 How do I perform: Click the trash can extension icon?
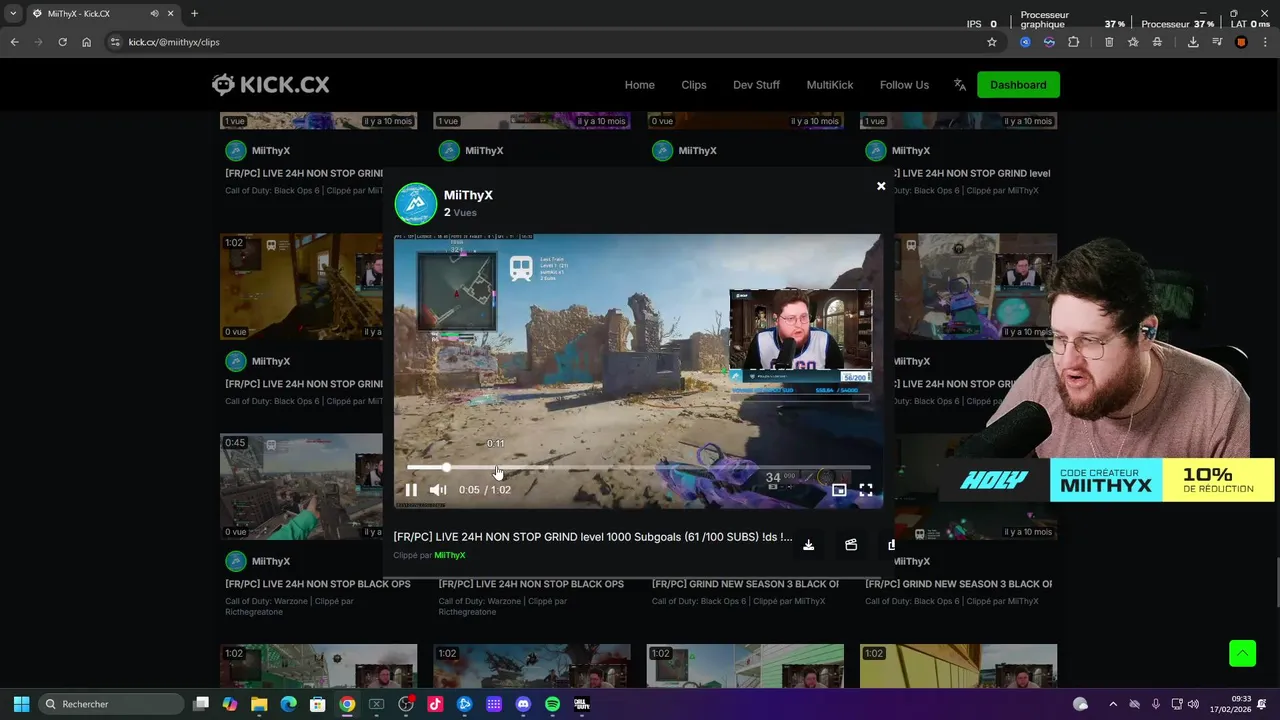1109,42
